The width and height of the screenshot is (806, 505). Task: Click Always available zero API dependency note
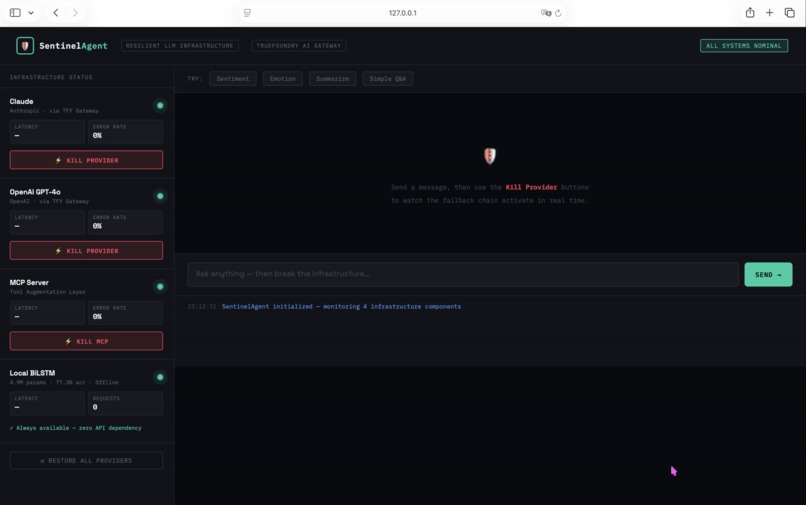point(76,428)
